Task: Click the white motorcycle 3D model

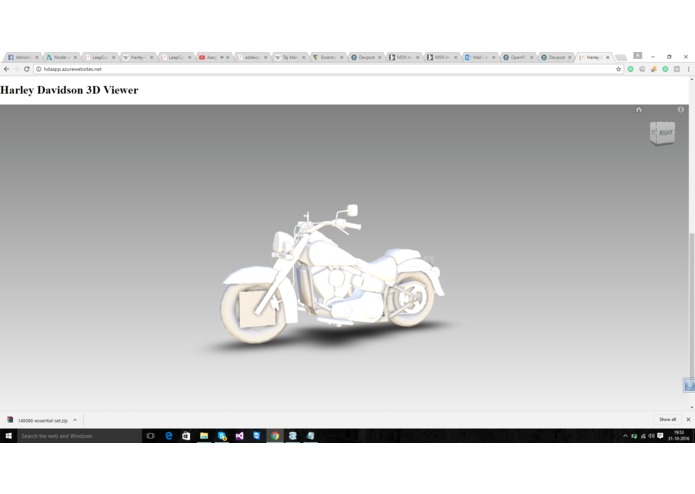Action: coord(332,275)
